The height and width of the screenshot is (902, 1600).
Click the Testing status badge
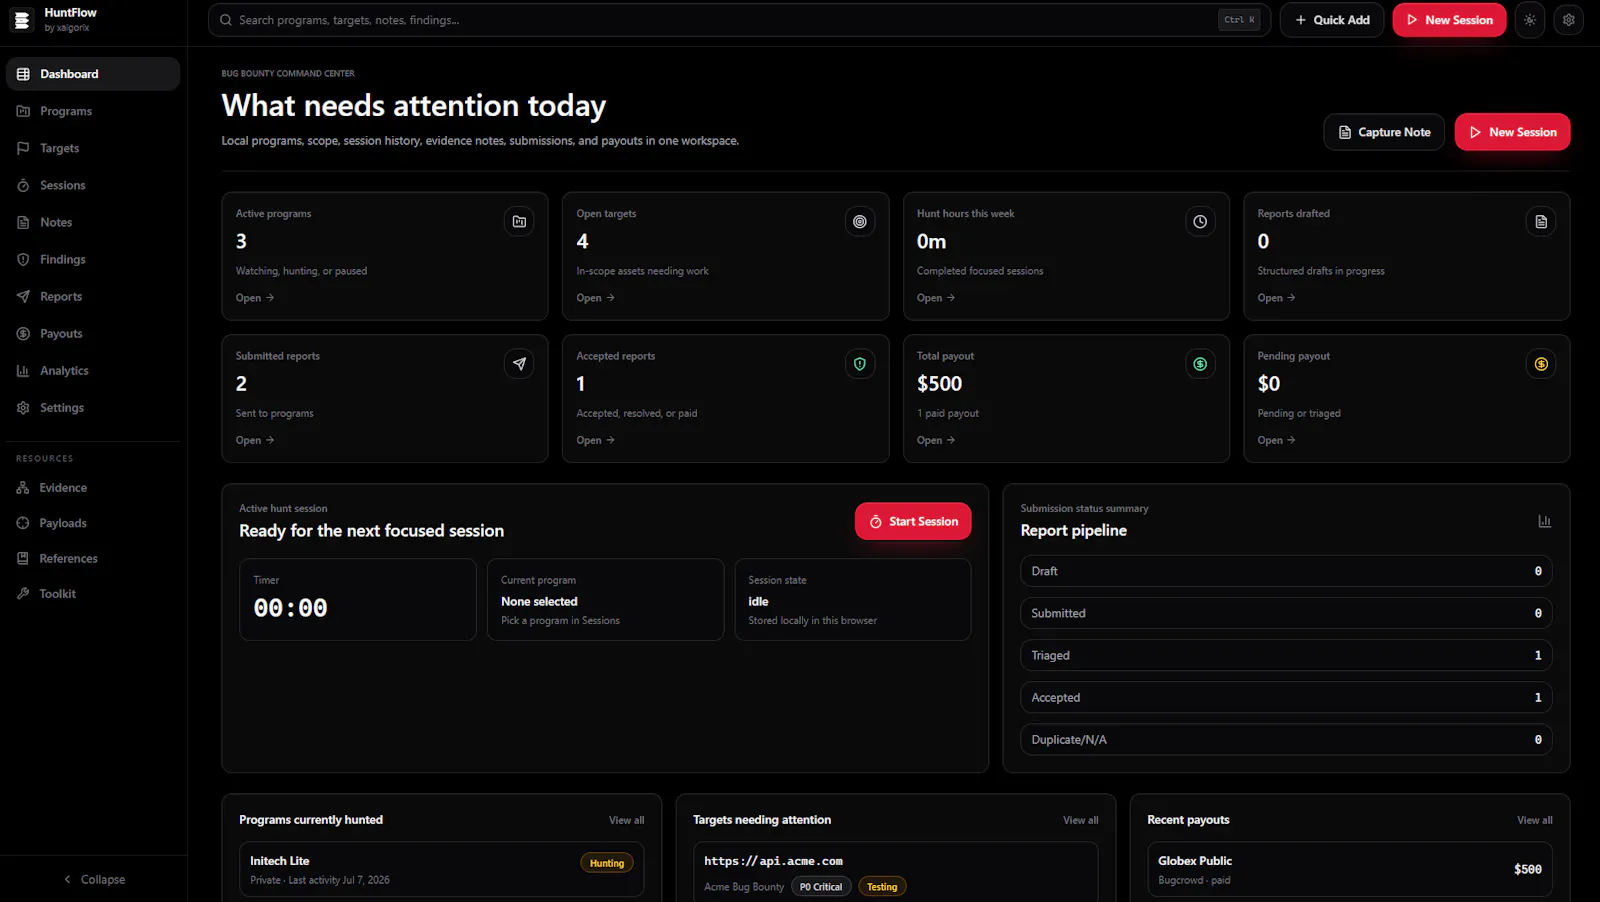882,887
